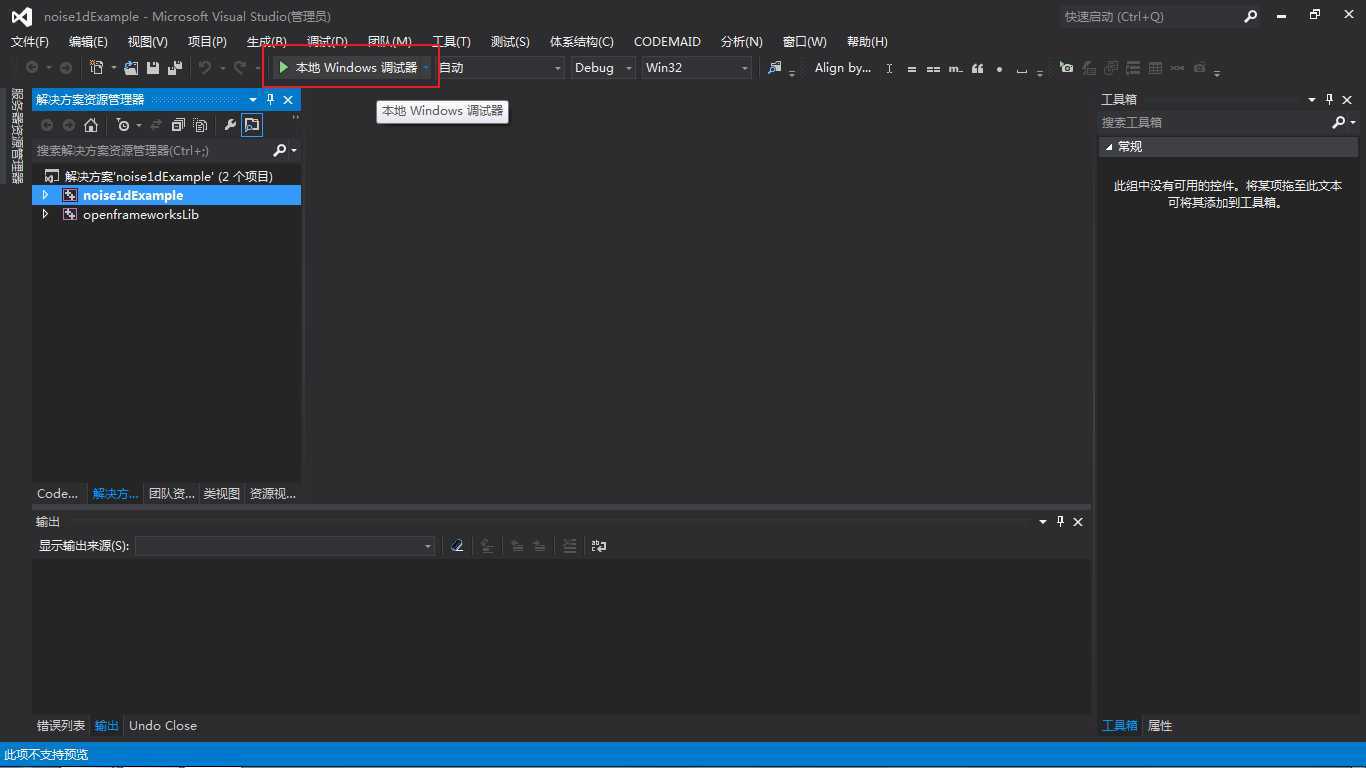Click the Collapse All icon in Solution Explorer
The width and height of the screenshot is (1366, 768).
tap(178, 125)
